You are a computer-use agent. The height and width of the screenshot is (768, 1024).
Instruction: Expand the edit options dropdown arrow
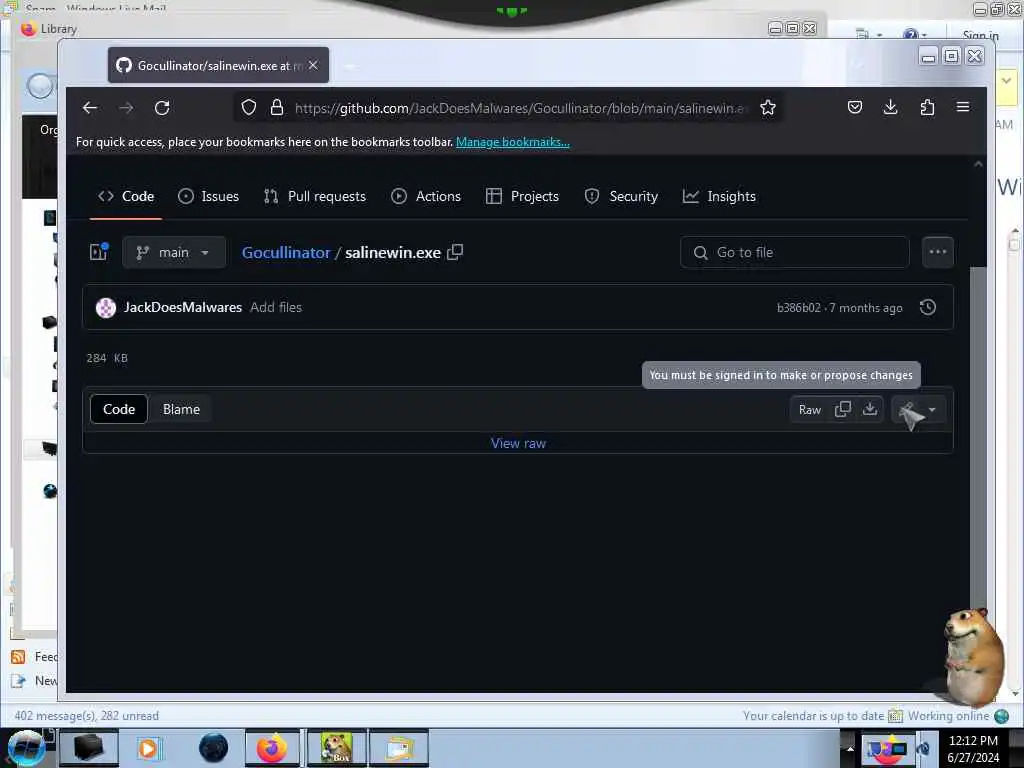coord(932,410)
